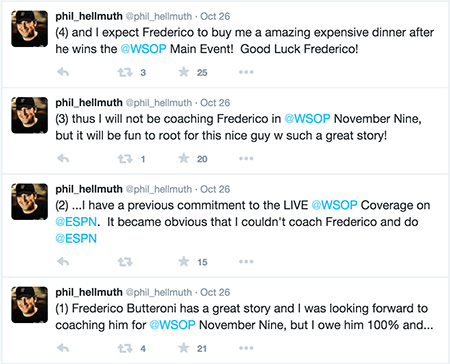Retweet tweet (3) with 1 retweet
This screenshot has height=364, width=450.
tap(125, 159)
